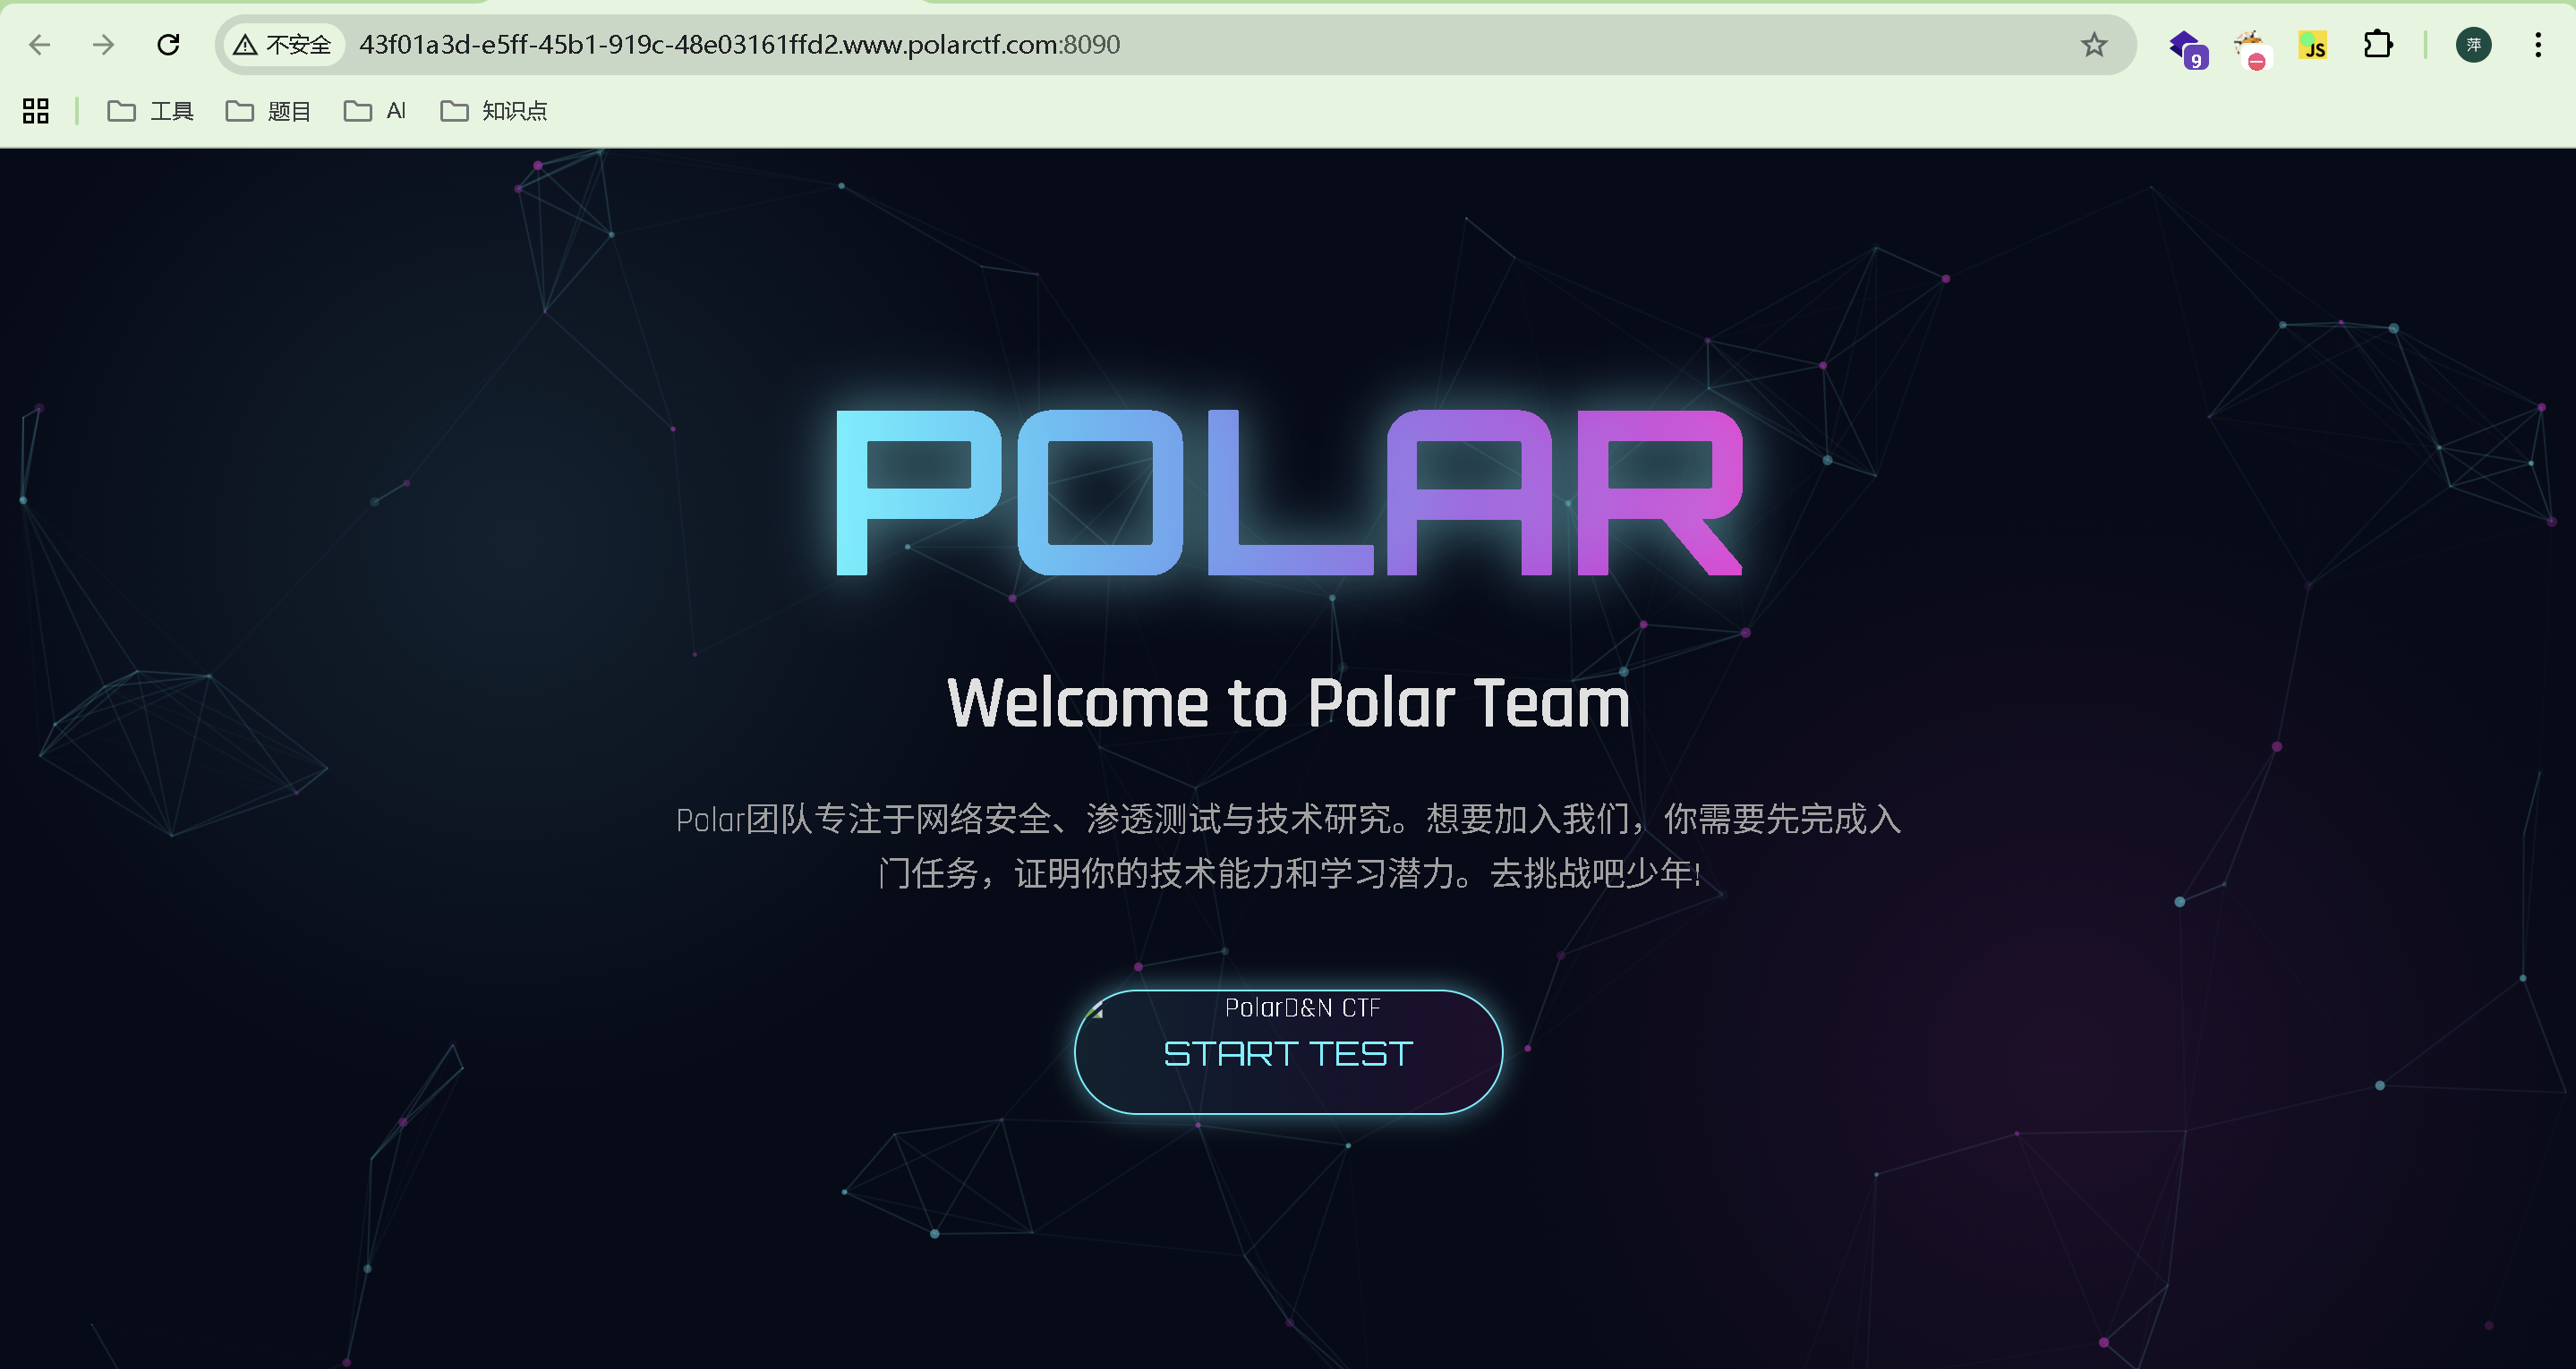Open Chrome's three-dot menu
This screenshot has height=1369, width=2576.
[x=2538, y=45]
